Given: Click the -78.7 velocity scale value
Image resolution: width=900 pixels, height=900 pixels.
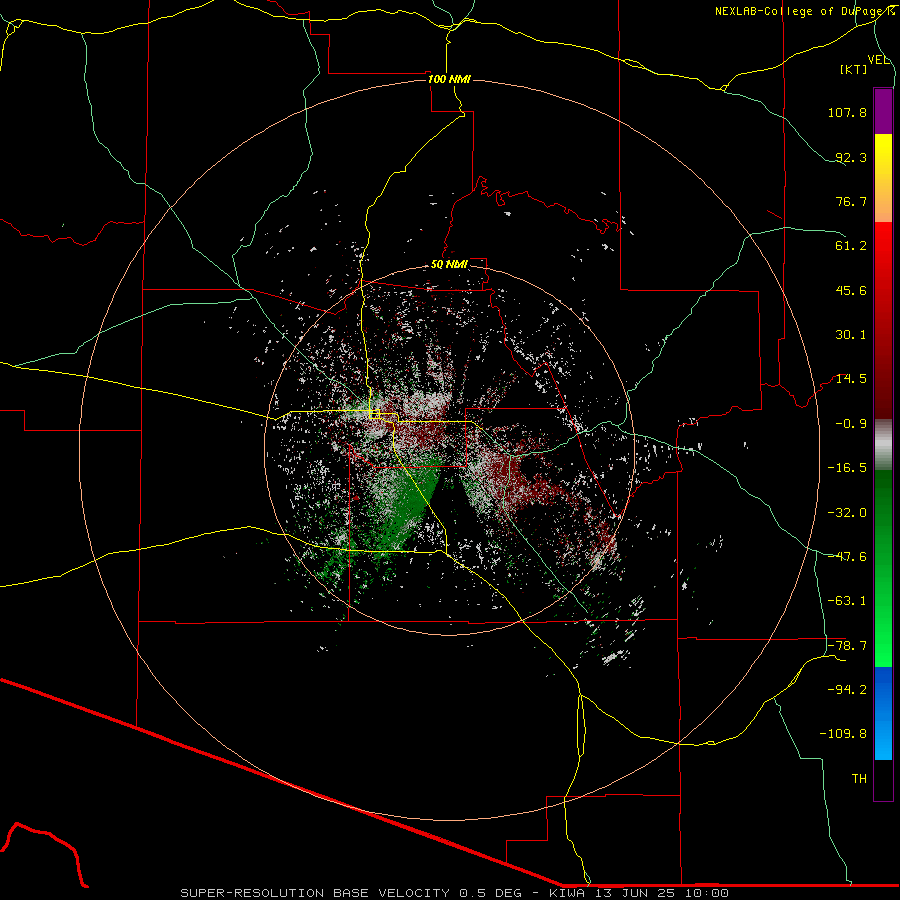Looking at the screenshot, I should point(847,646).
